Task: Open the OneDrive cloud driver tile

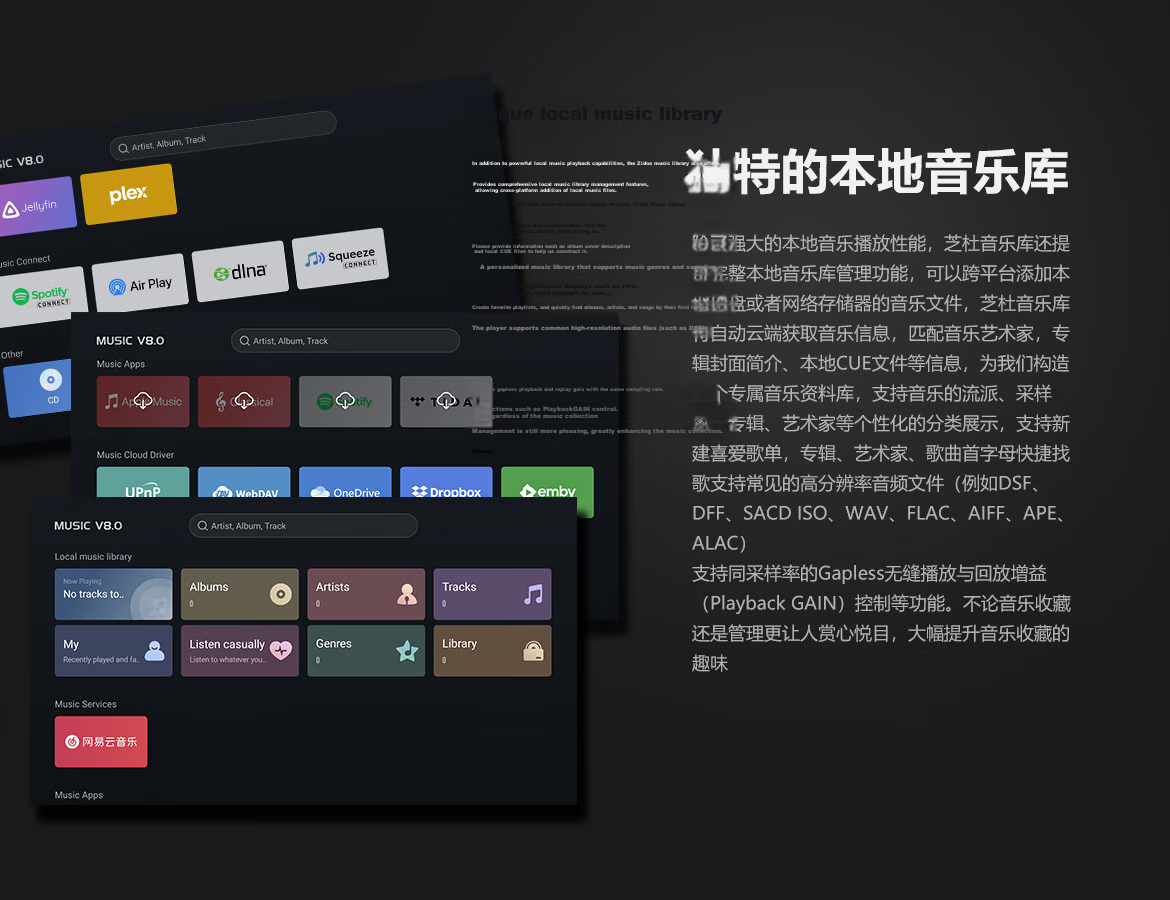Action: click(345, 482)
